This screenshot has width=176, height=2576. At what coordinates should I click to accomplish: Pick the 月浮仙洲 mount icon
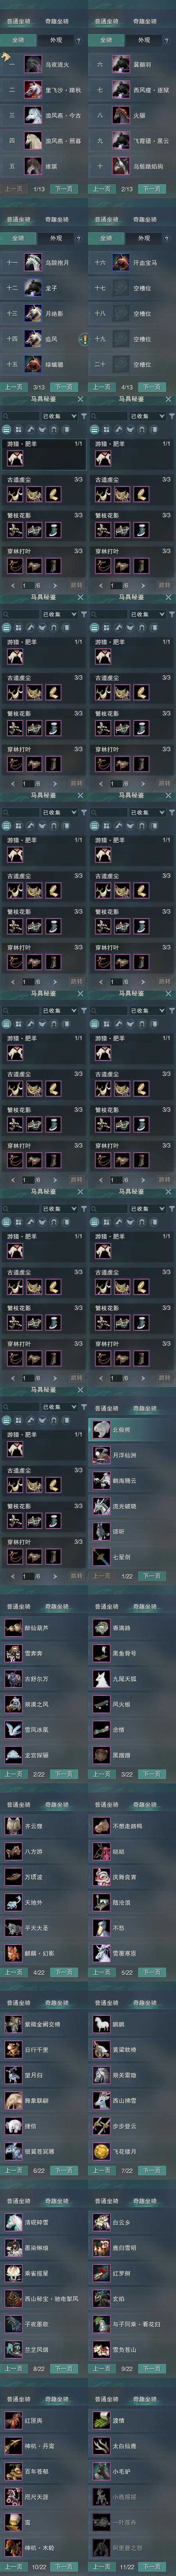(100, 1455)
